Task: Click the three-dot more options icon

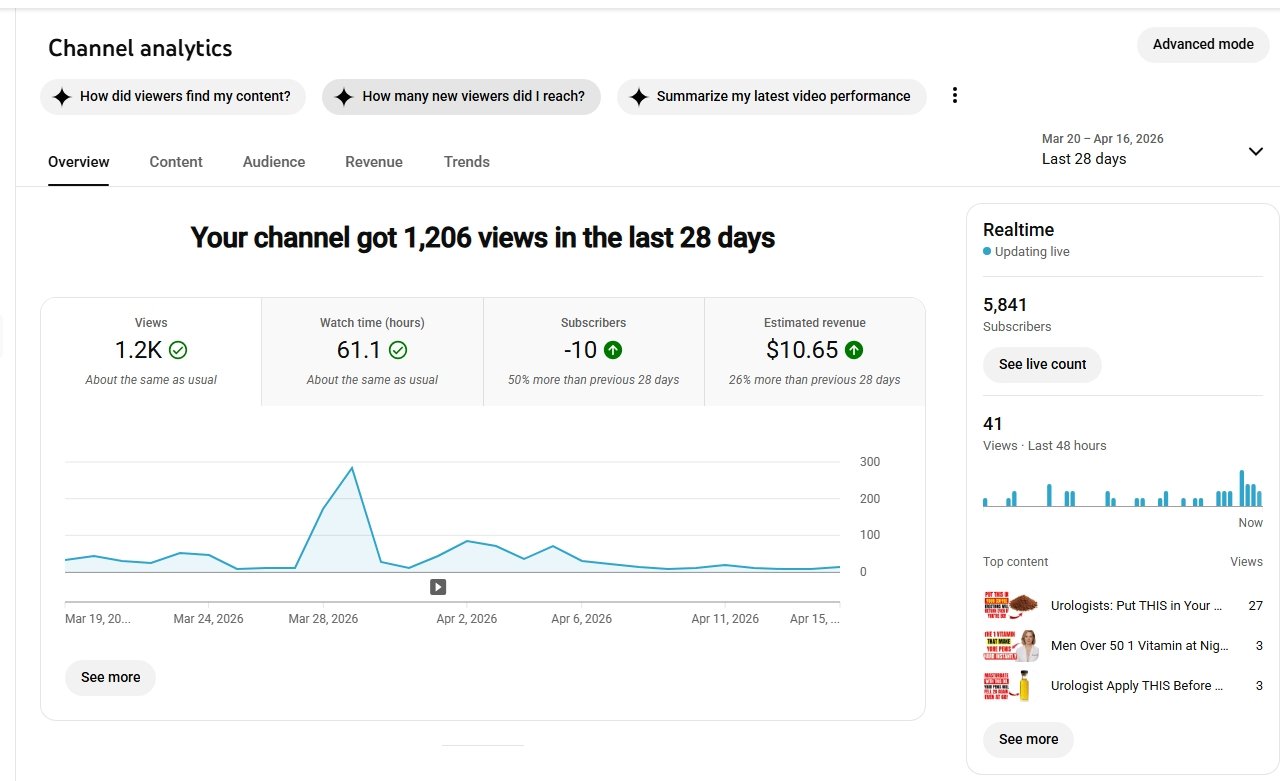Action: click(955, 96)
